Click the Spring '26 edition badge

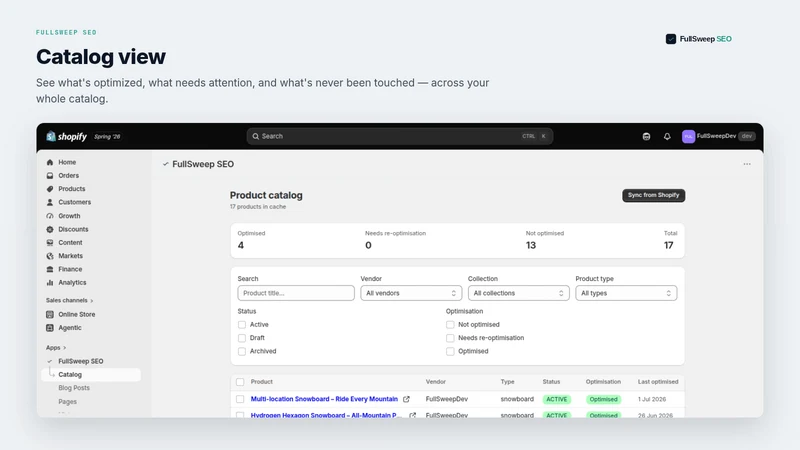point(107,137)
